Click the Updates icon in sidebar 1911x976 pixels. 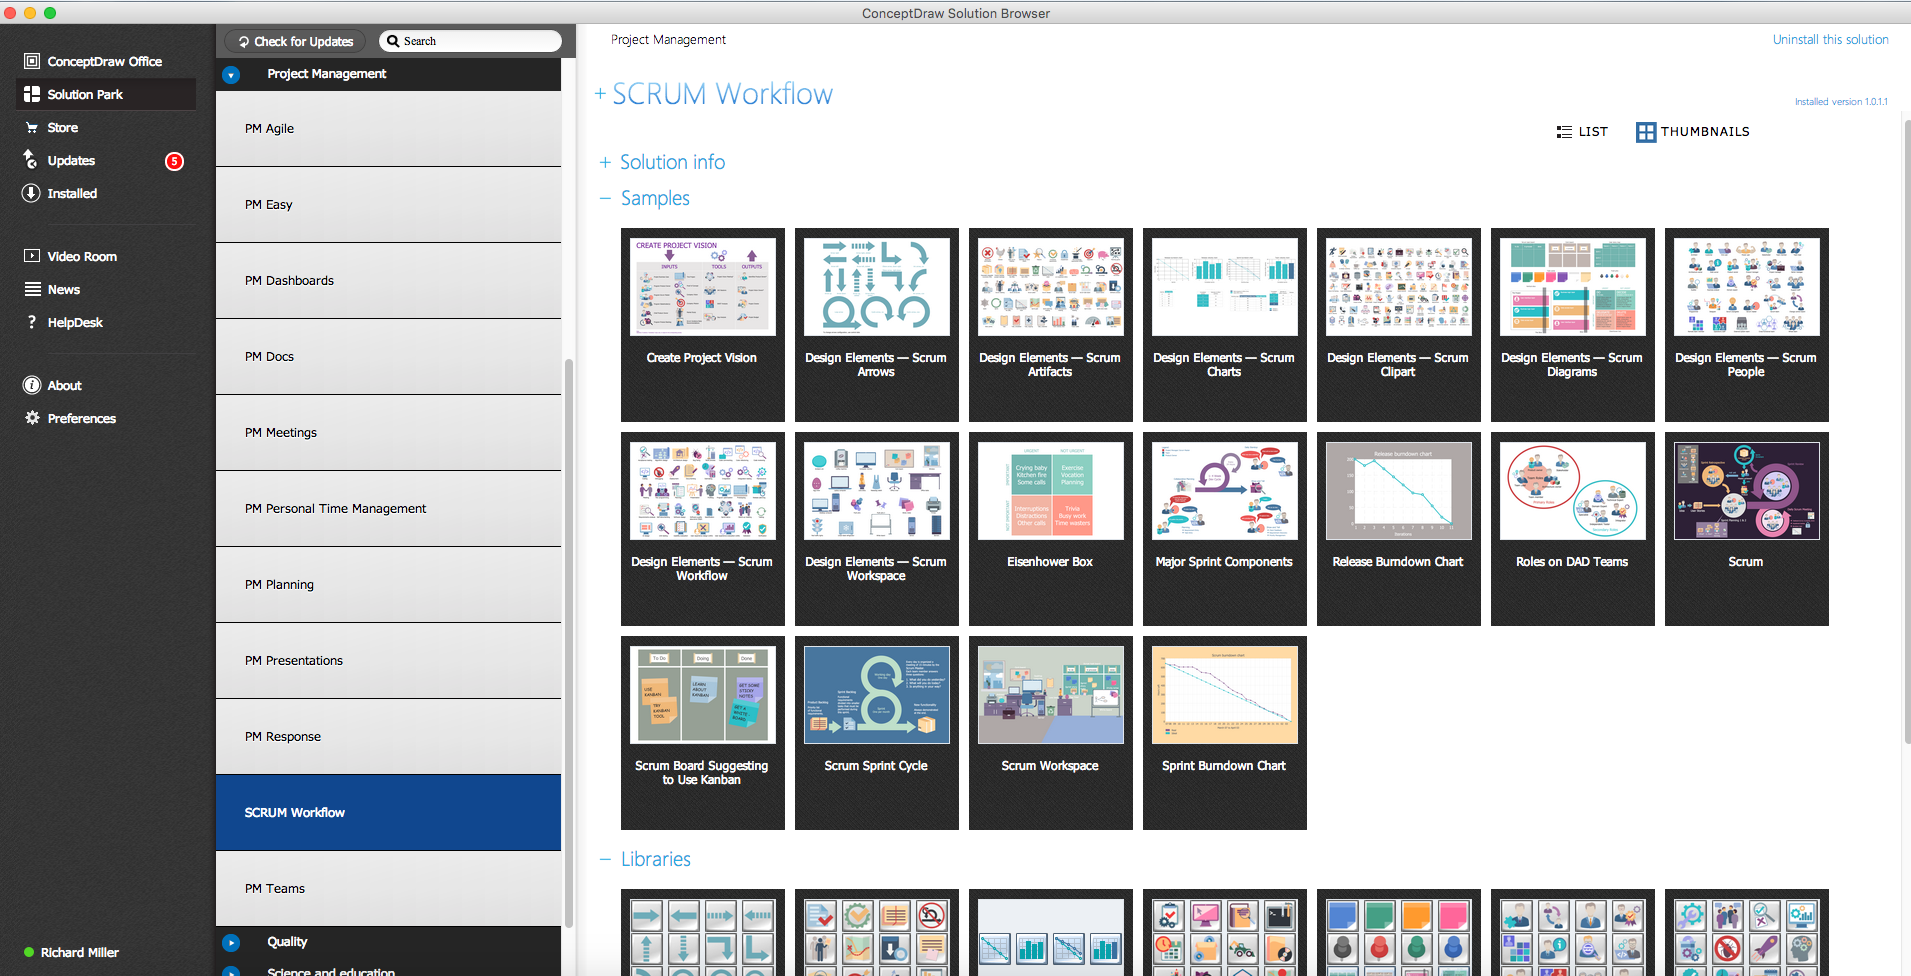31,160
